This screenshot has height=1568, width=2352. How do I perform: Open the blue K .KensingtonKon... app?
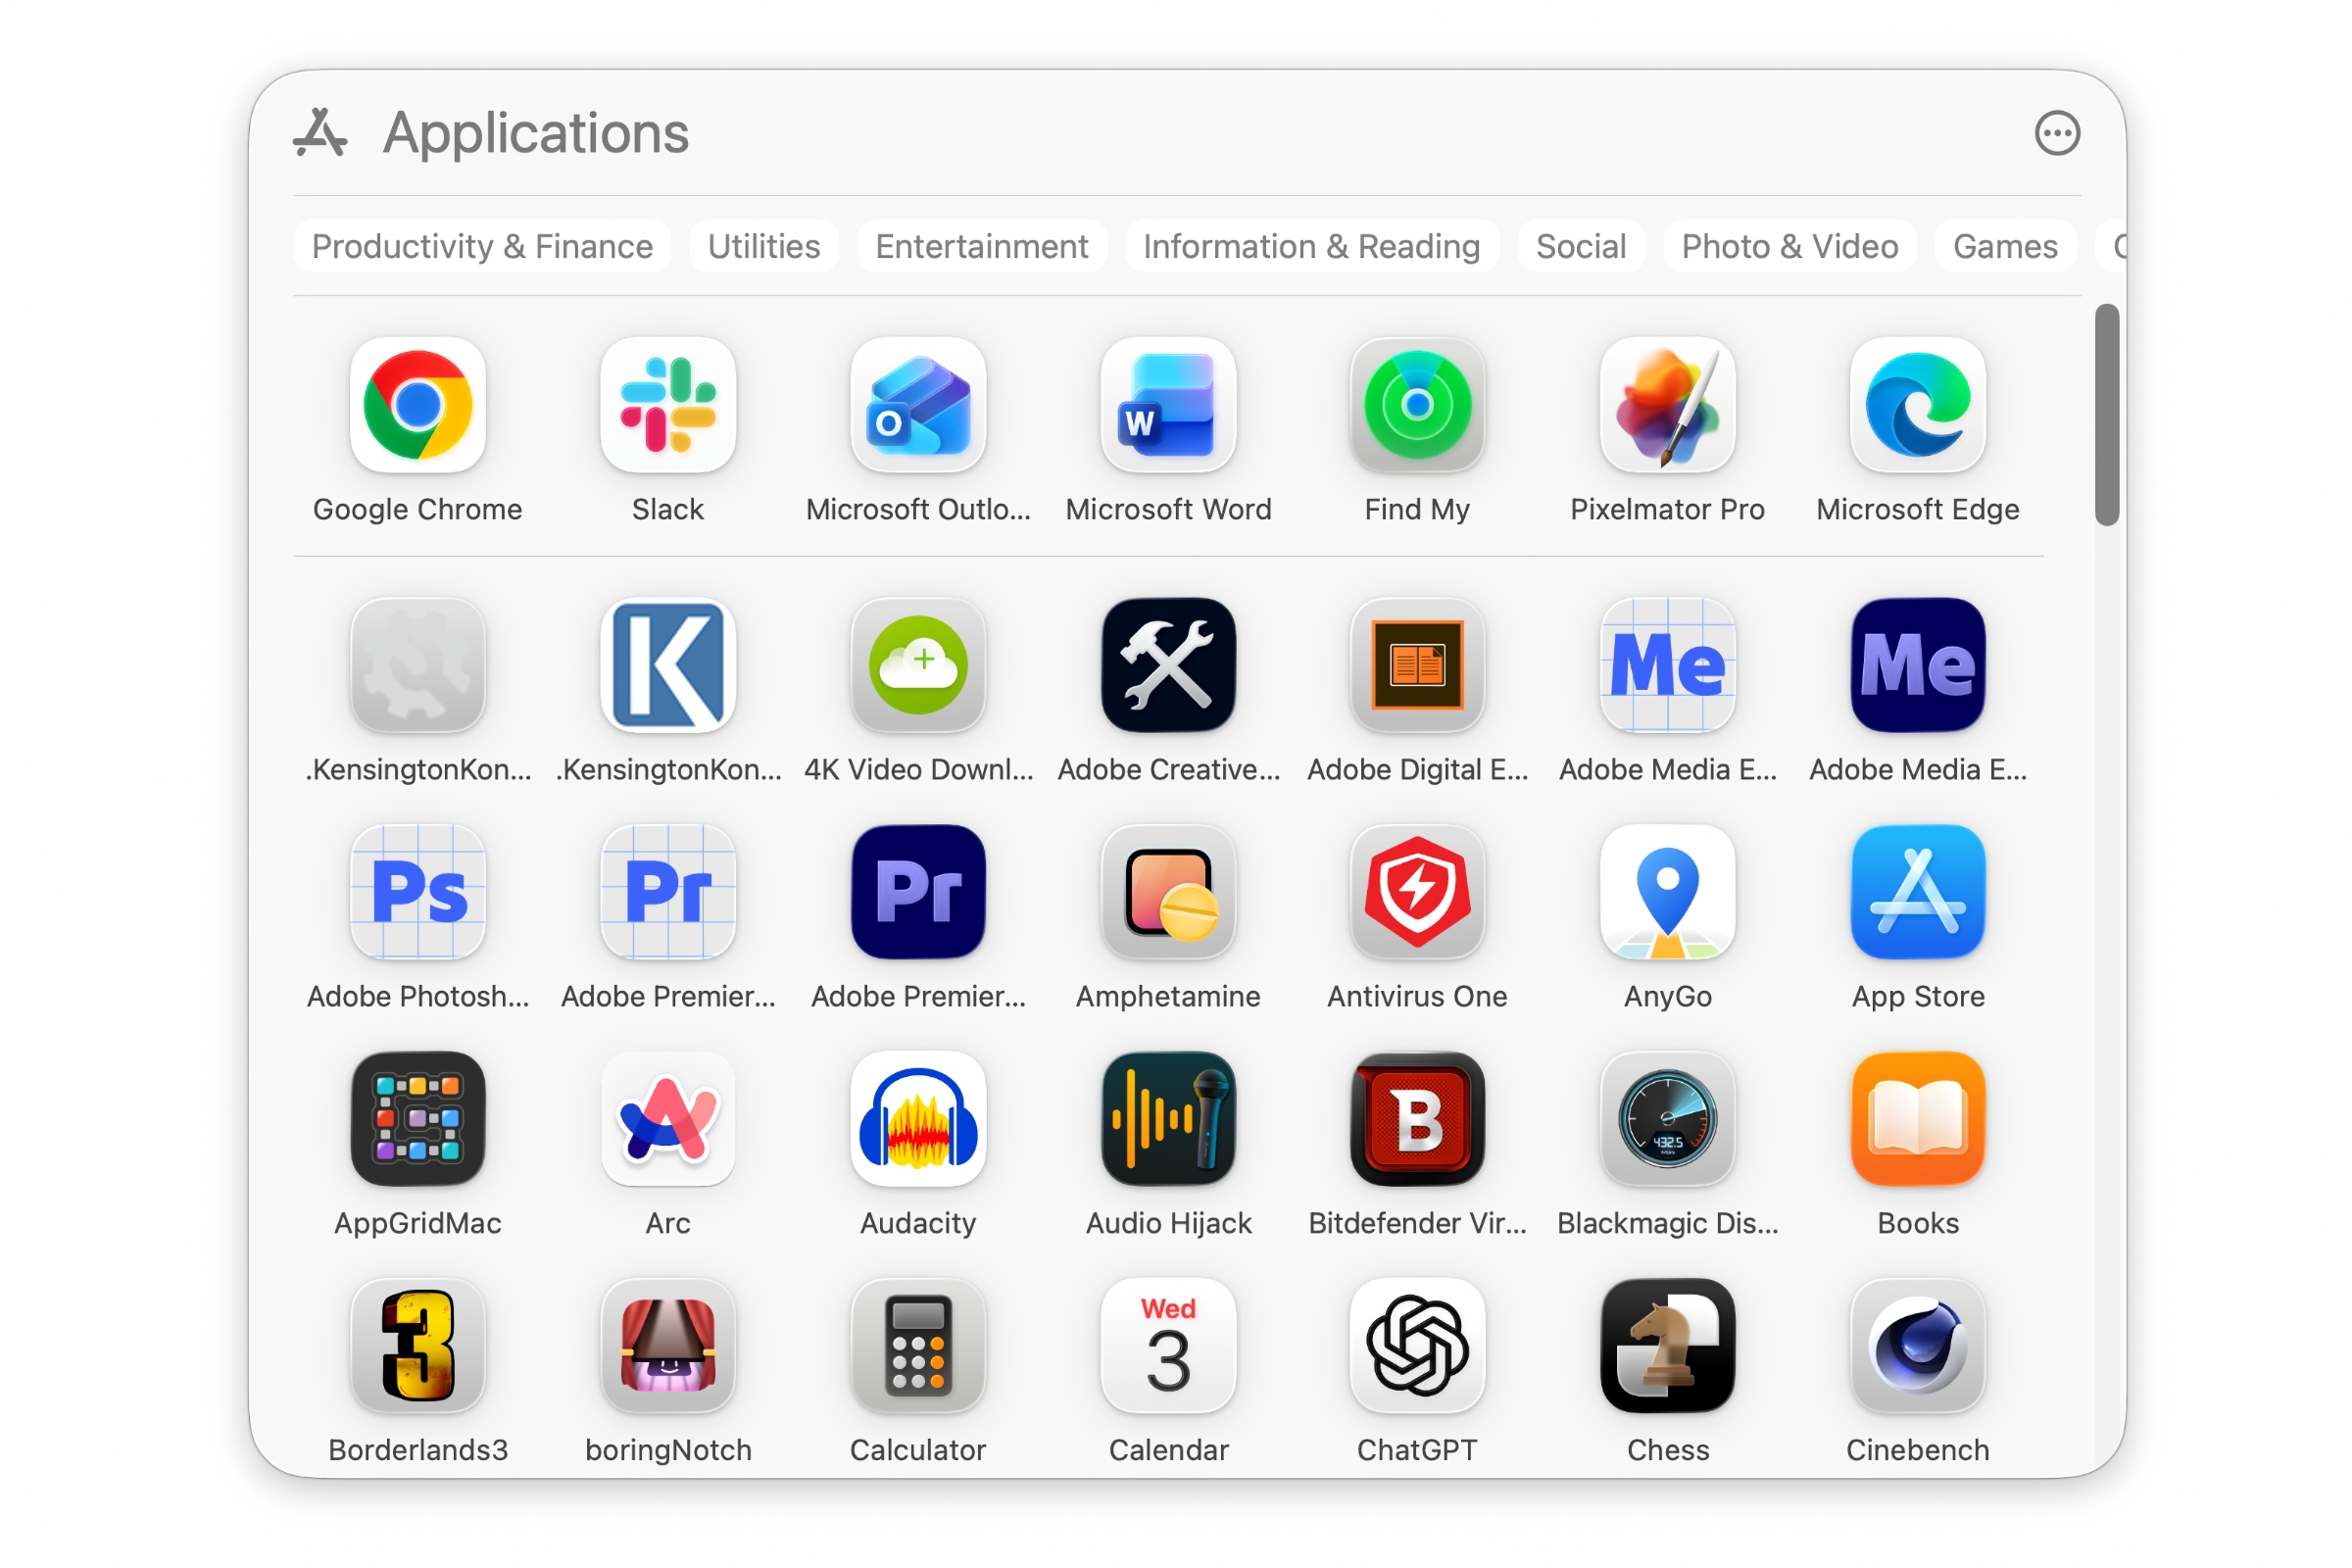(668, 665)
